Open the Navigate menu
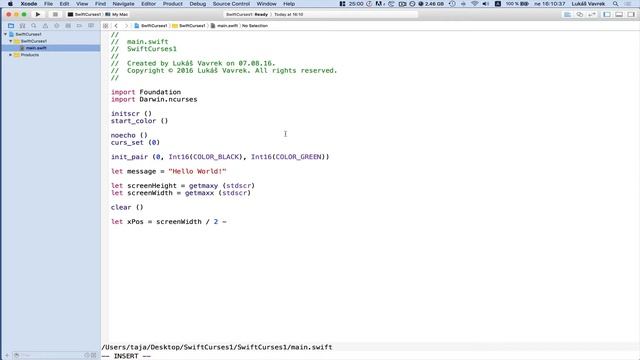This screenshot has width=640, height=360. point(123,4)
